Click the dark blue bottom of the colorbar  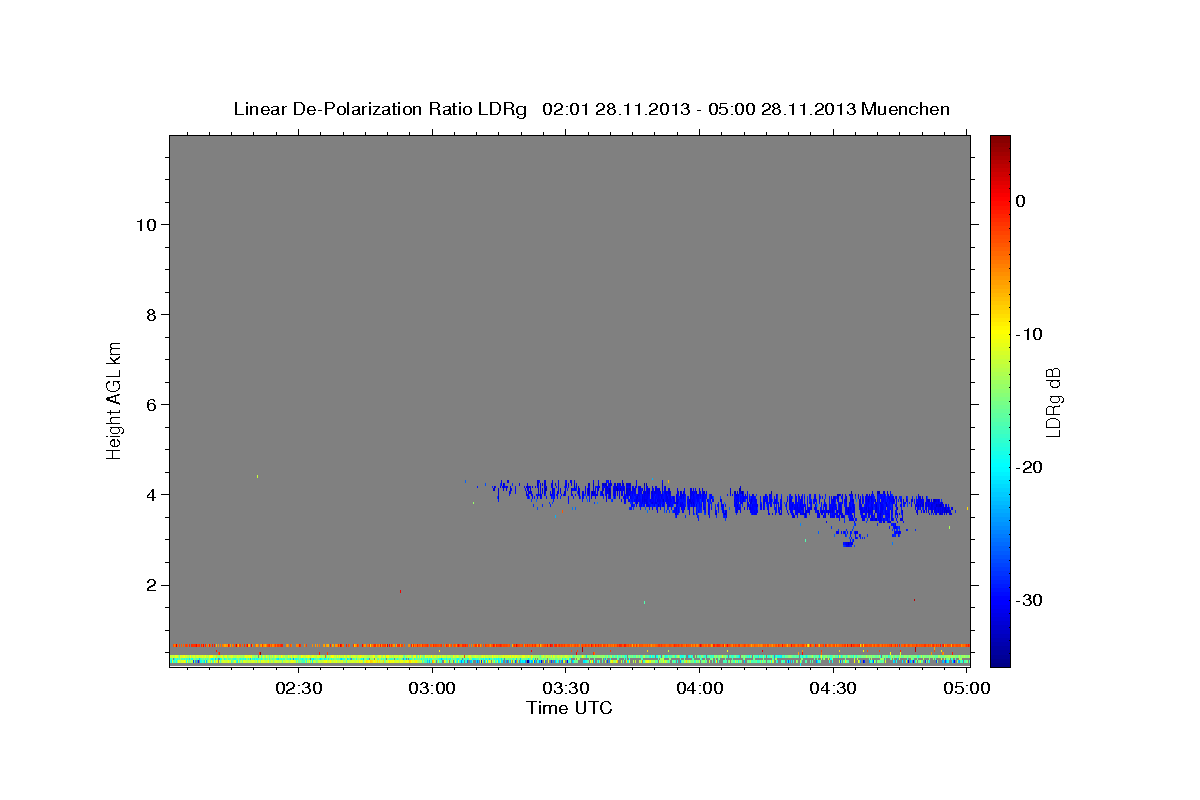[1000, 658]
